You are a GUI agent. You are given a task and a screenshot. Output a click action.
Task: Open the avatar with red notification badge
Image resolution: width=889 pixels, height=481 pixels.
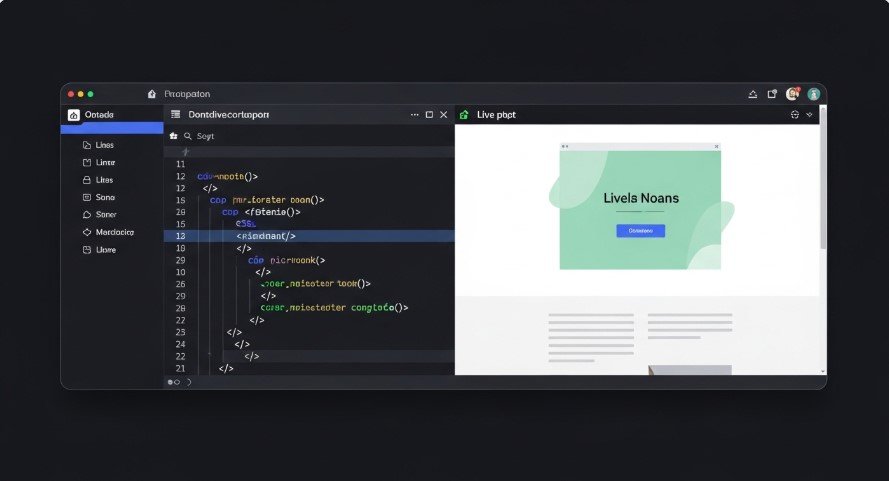tap(793, 94)
